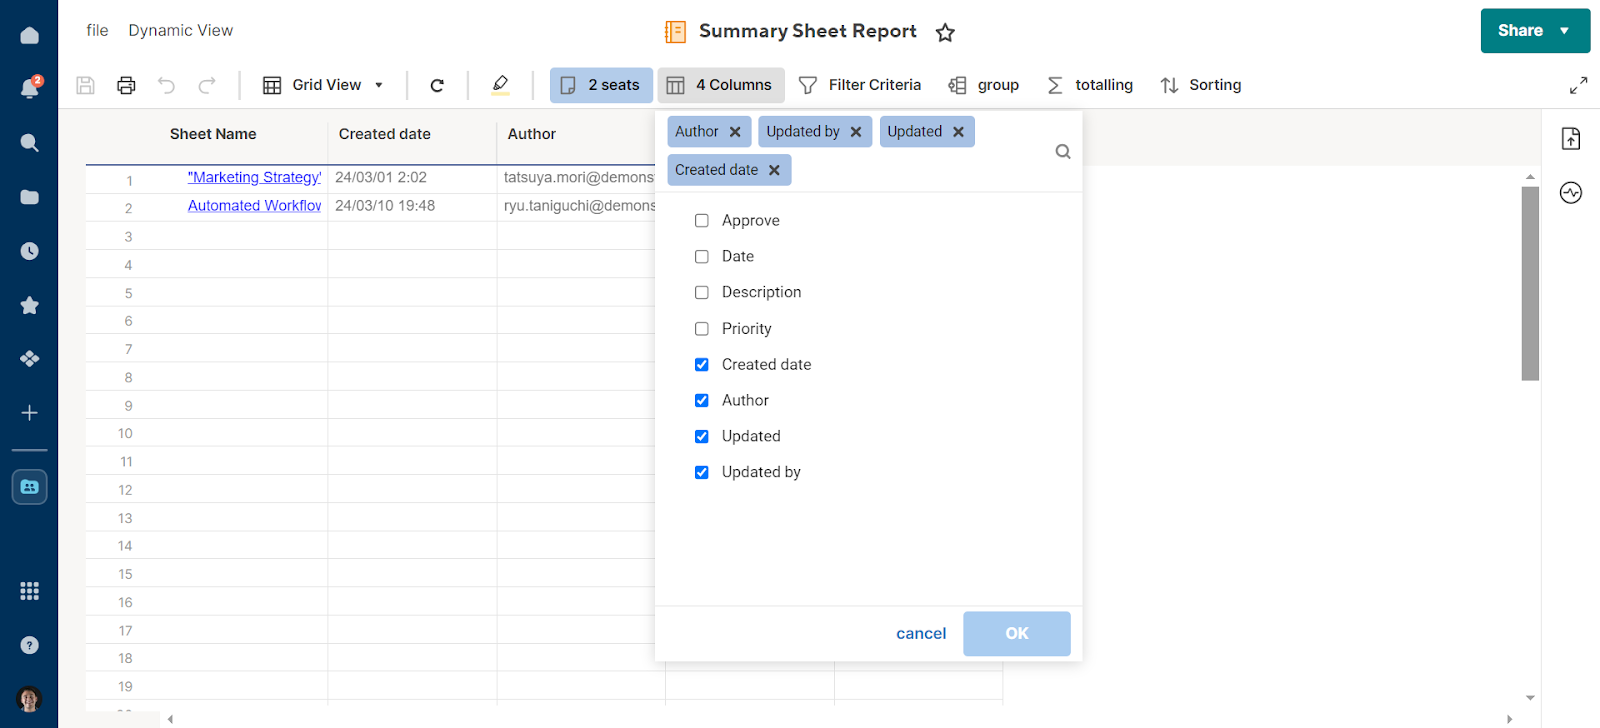Open the activity log icon in the right panel

[x=1571, y=193]
